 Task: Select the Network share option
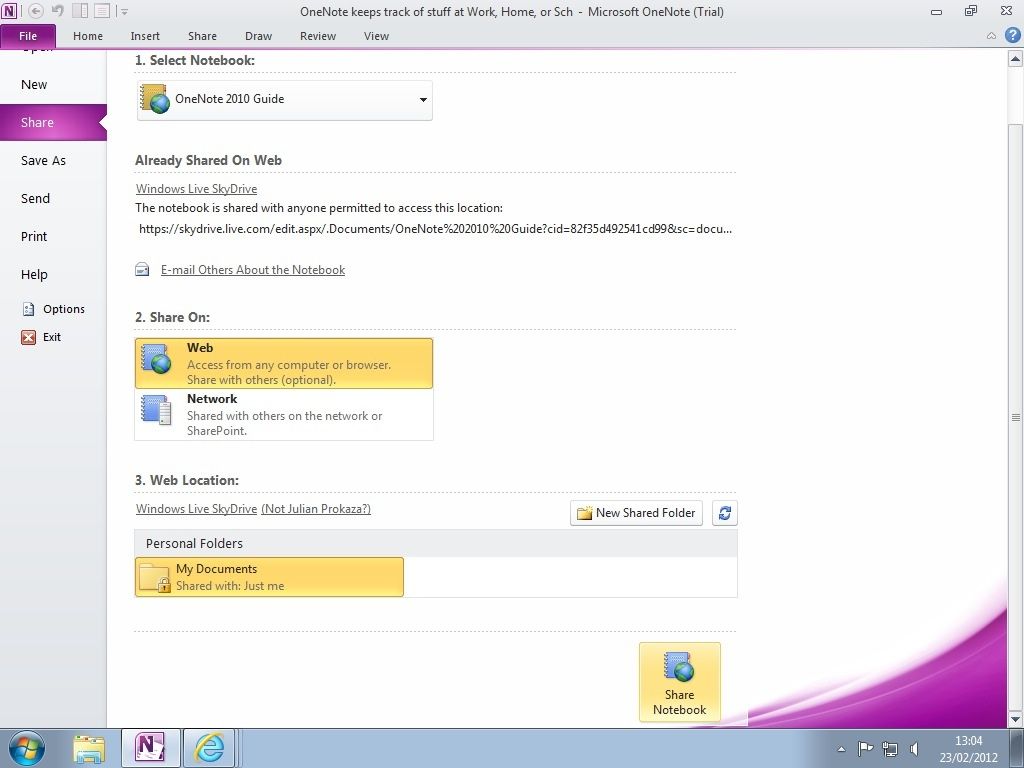tap(284, 415)
